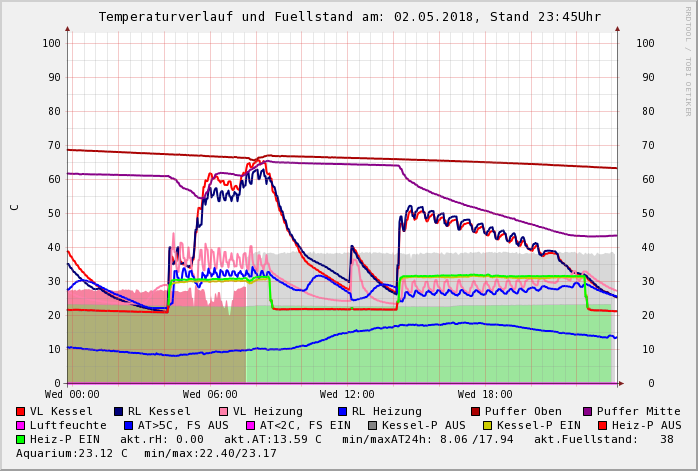Click the AT<2C, FS EIN legend swatch
Screen dimensions: 698x471
(x=251, y=425)
